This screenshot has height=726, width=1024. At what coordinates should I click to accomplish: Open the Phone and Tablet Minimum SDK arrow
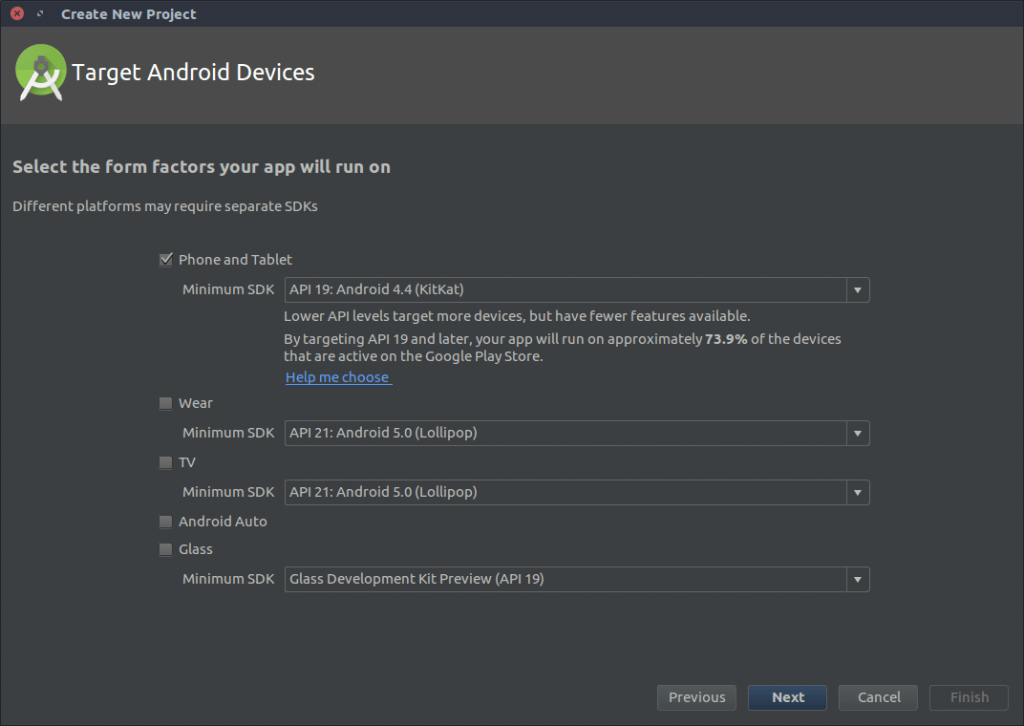click(x=857, y=290)
